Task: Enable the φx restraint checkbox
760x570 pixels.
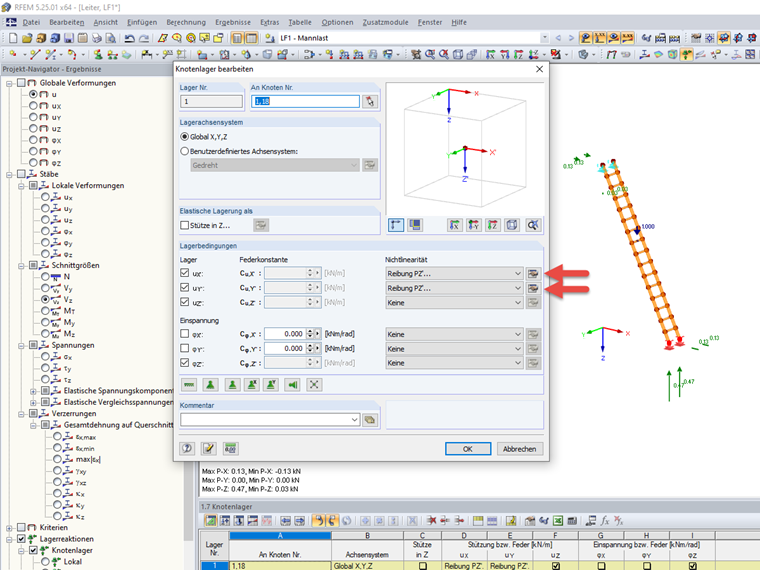Action: pyautogui.click(x=184, y=333)
